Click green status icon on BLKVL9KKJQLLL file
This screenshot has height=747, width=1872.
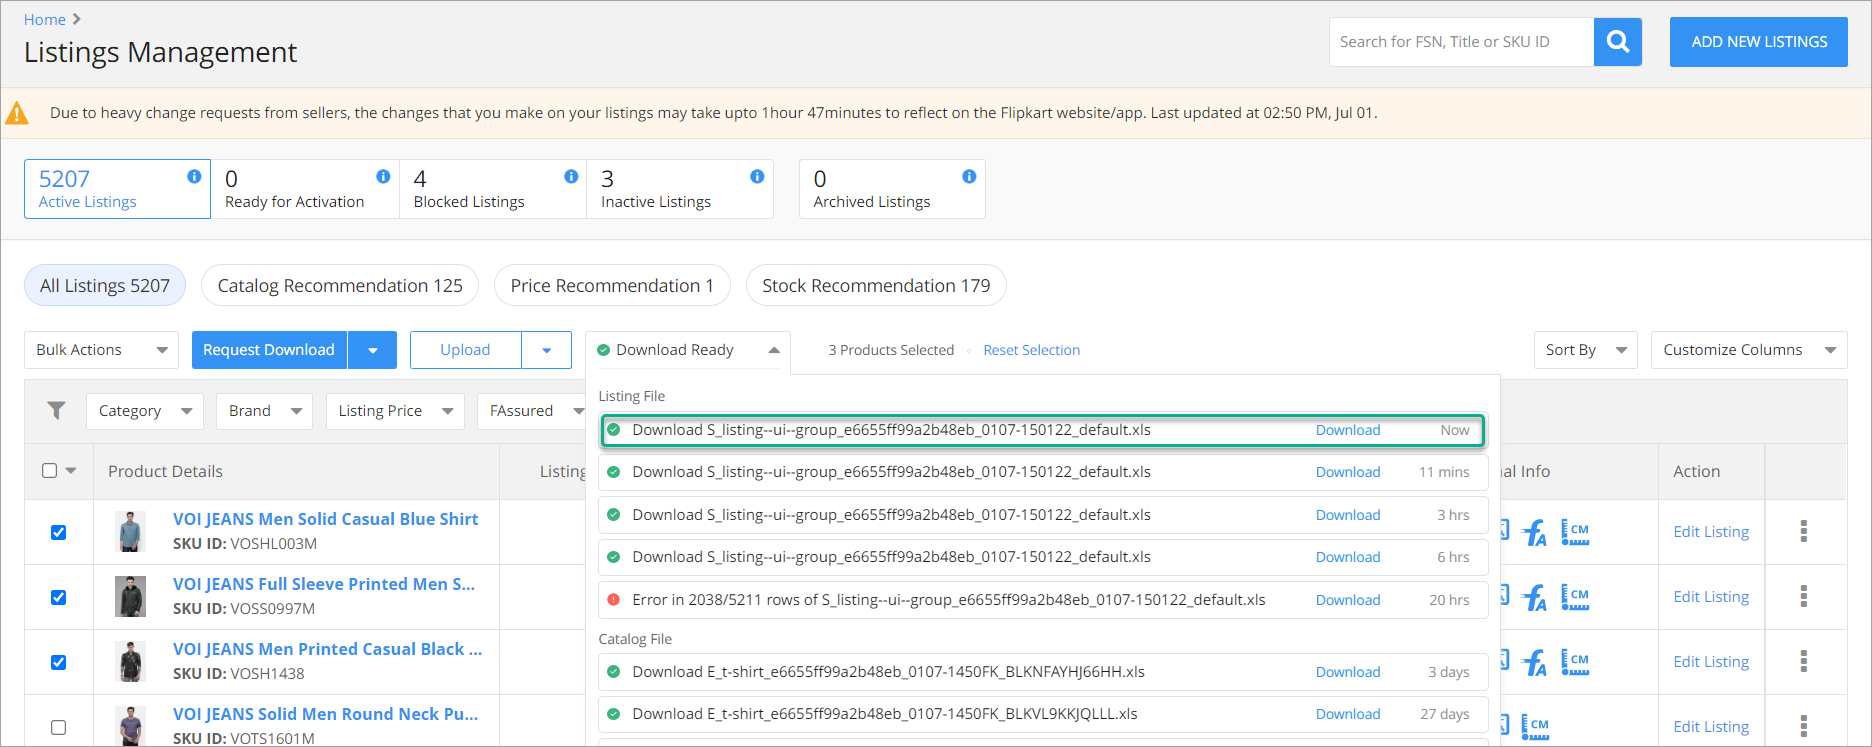(614, 714)
